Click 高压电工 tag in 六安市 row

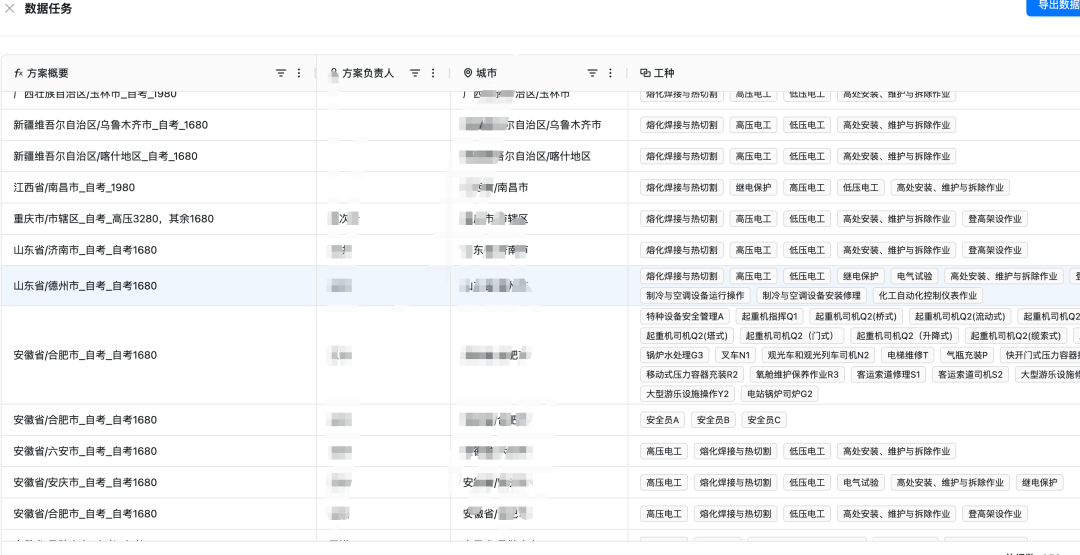[664, 452]
